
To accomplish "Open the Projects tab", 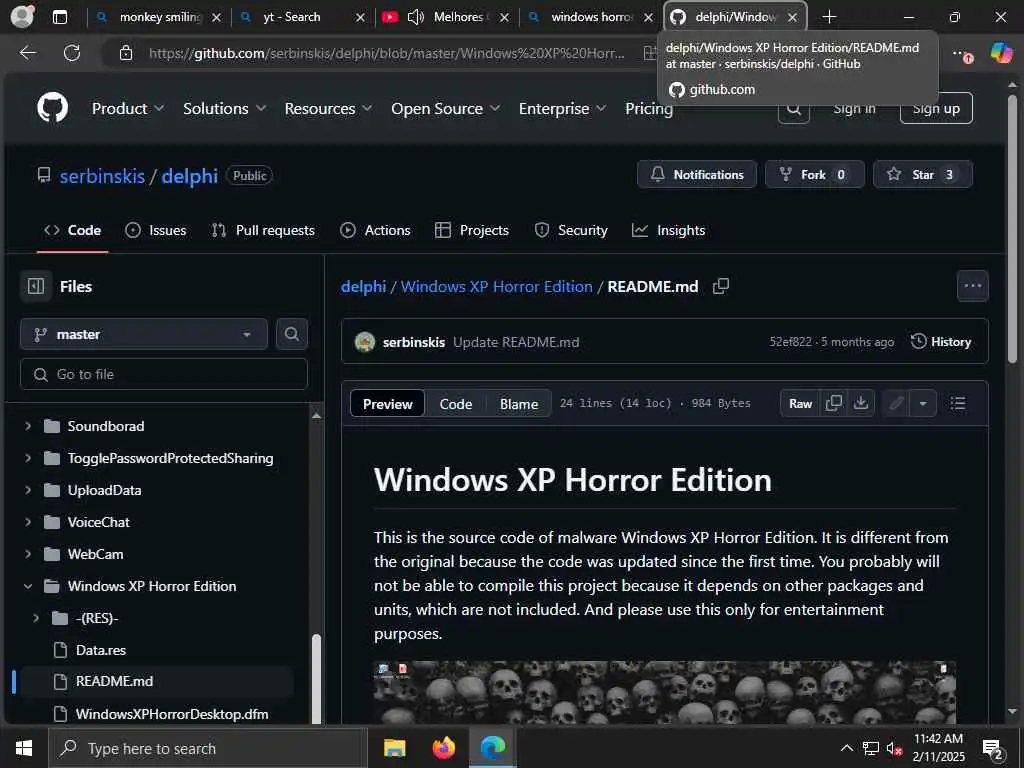I will click(x=472, y=230).
